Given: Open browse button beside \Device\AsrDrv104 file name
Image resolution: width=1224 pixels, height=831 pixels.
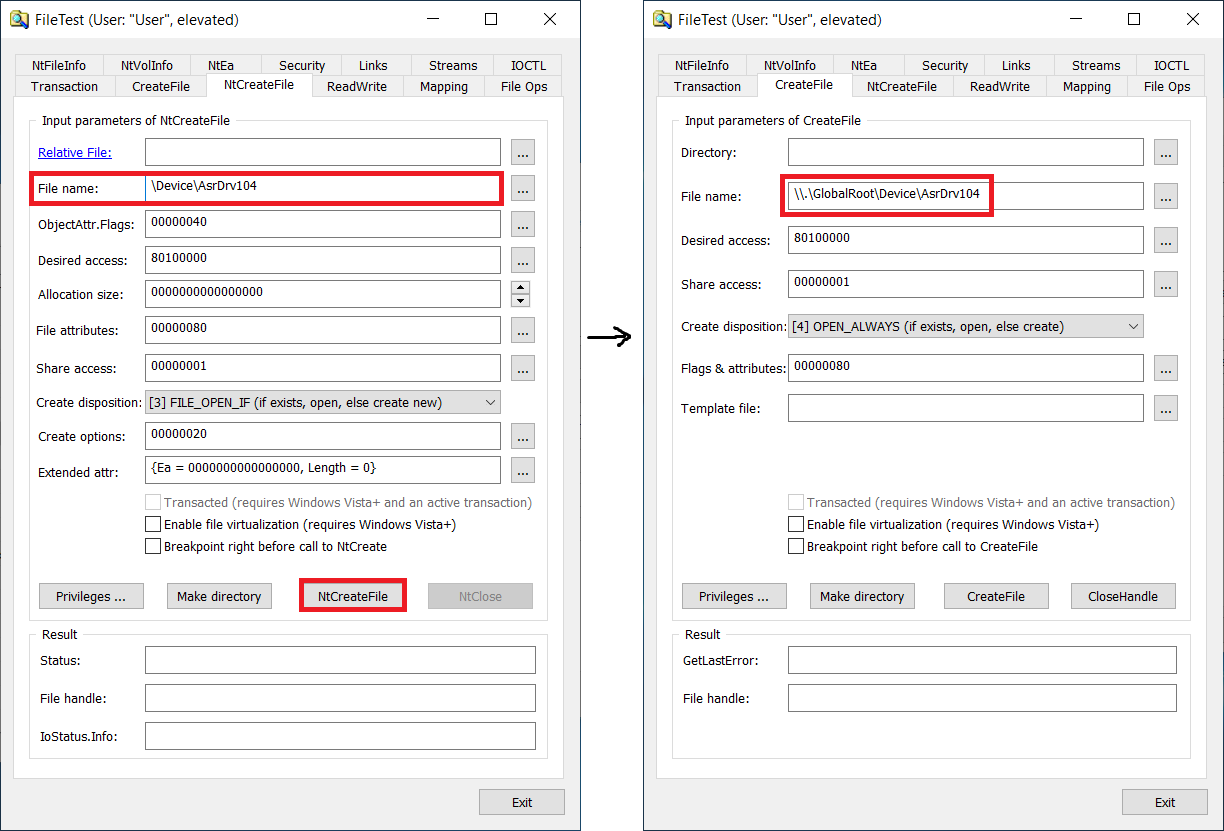Looking at the screenshot, I should 523,188.
